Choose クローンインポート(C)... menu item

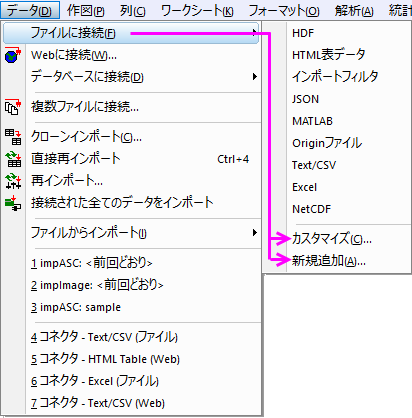click(x=131, y=137)
